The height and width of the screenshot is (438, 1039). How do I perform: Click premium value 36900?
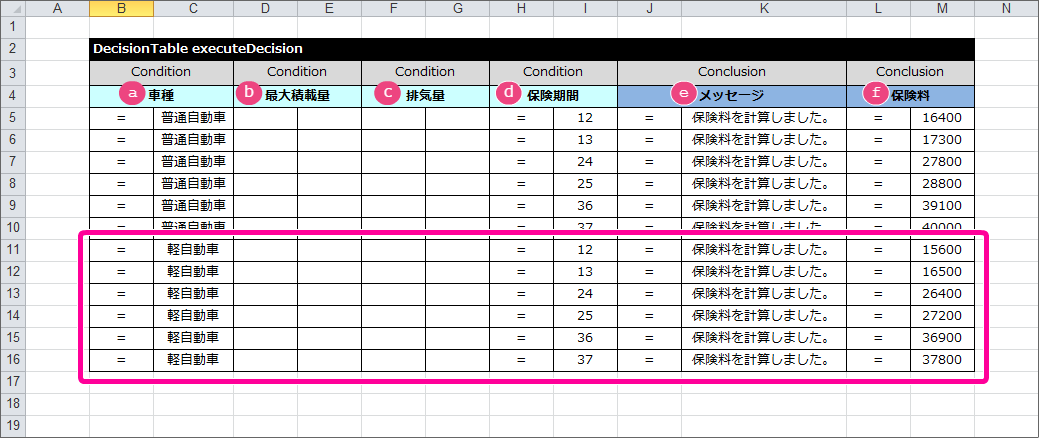(x=942, y=337)
